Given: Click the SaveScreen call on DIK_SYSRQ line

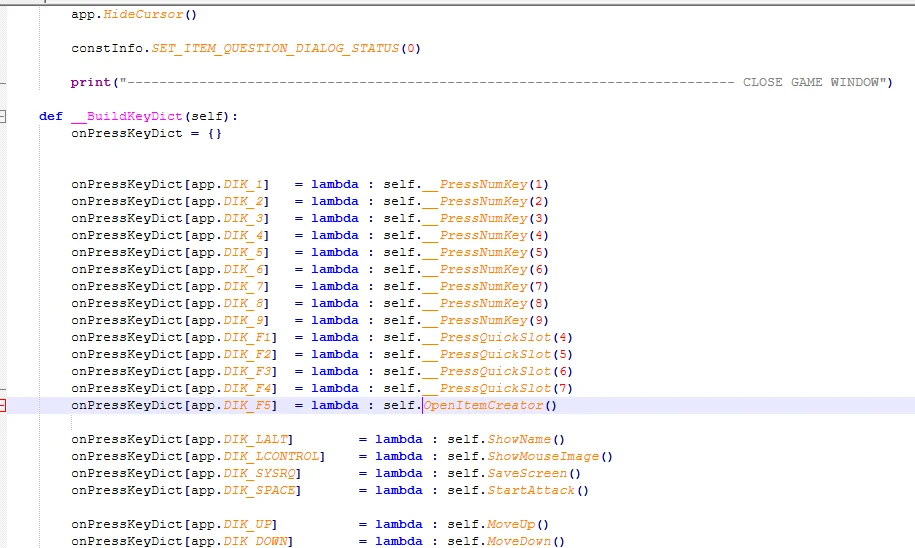Looking at the screenshot, I should tap(528, 473).
